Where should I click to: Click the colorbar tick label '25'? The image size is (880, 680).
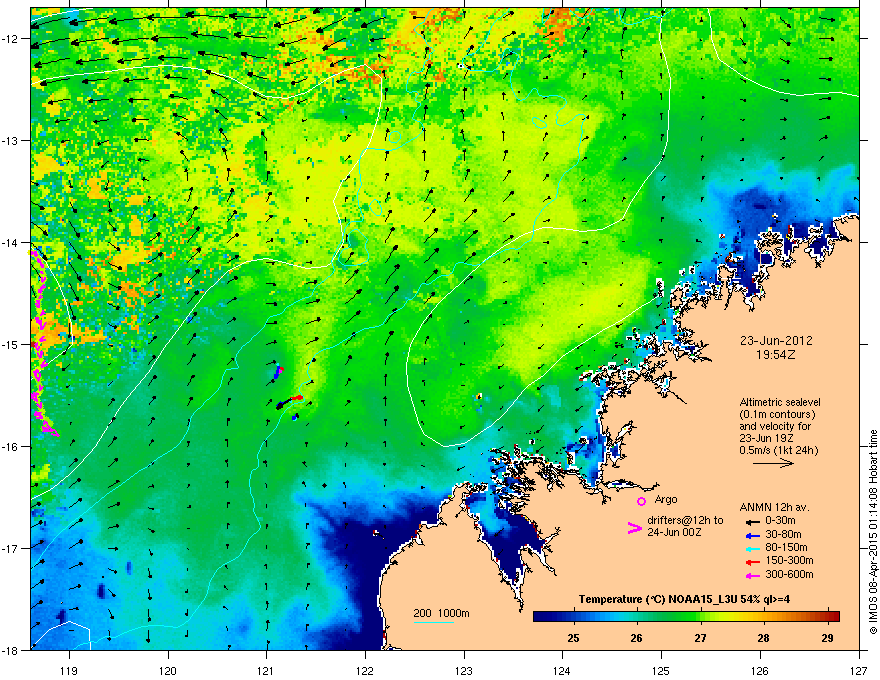(573, 638)
